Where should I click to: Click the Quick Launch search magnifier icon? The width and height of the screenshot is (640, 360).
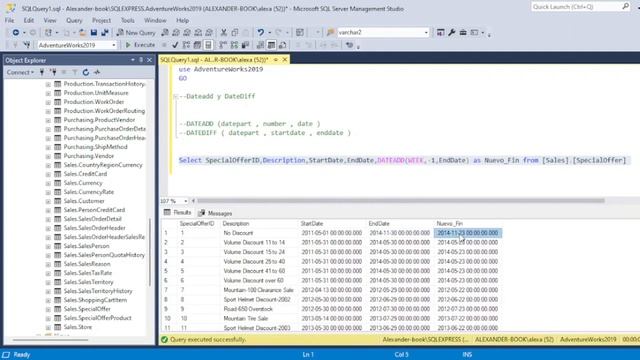[625, 7]
